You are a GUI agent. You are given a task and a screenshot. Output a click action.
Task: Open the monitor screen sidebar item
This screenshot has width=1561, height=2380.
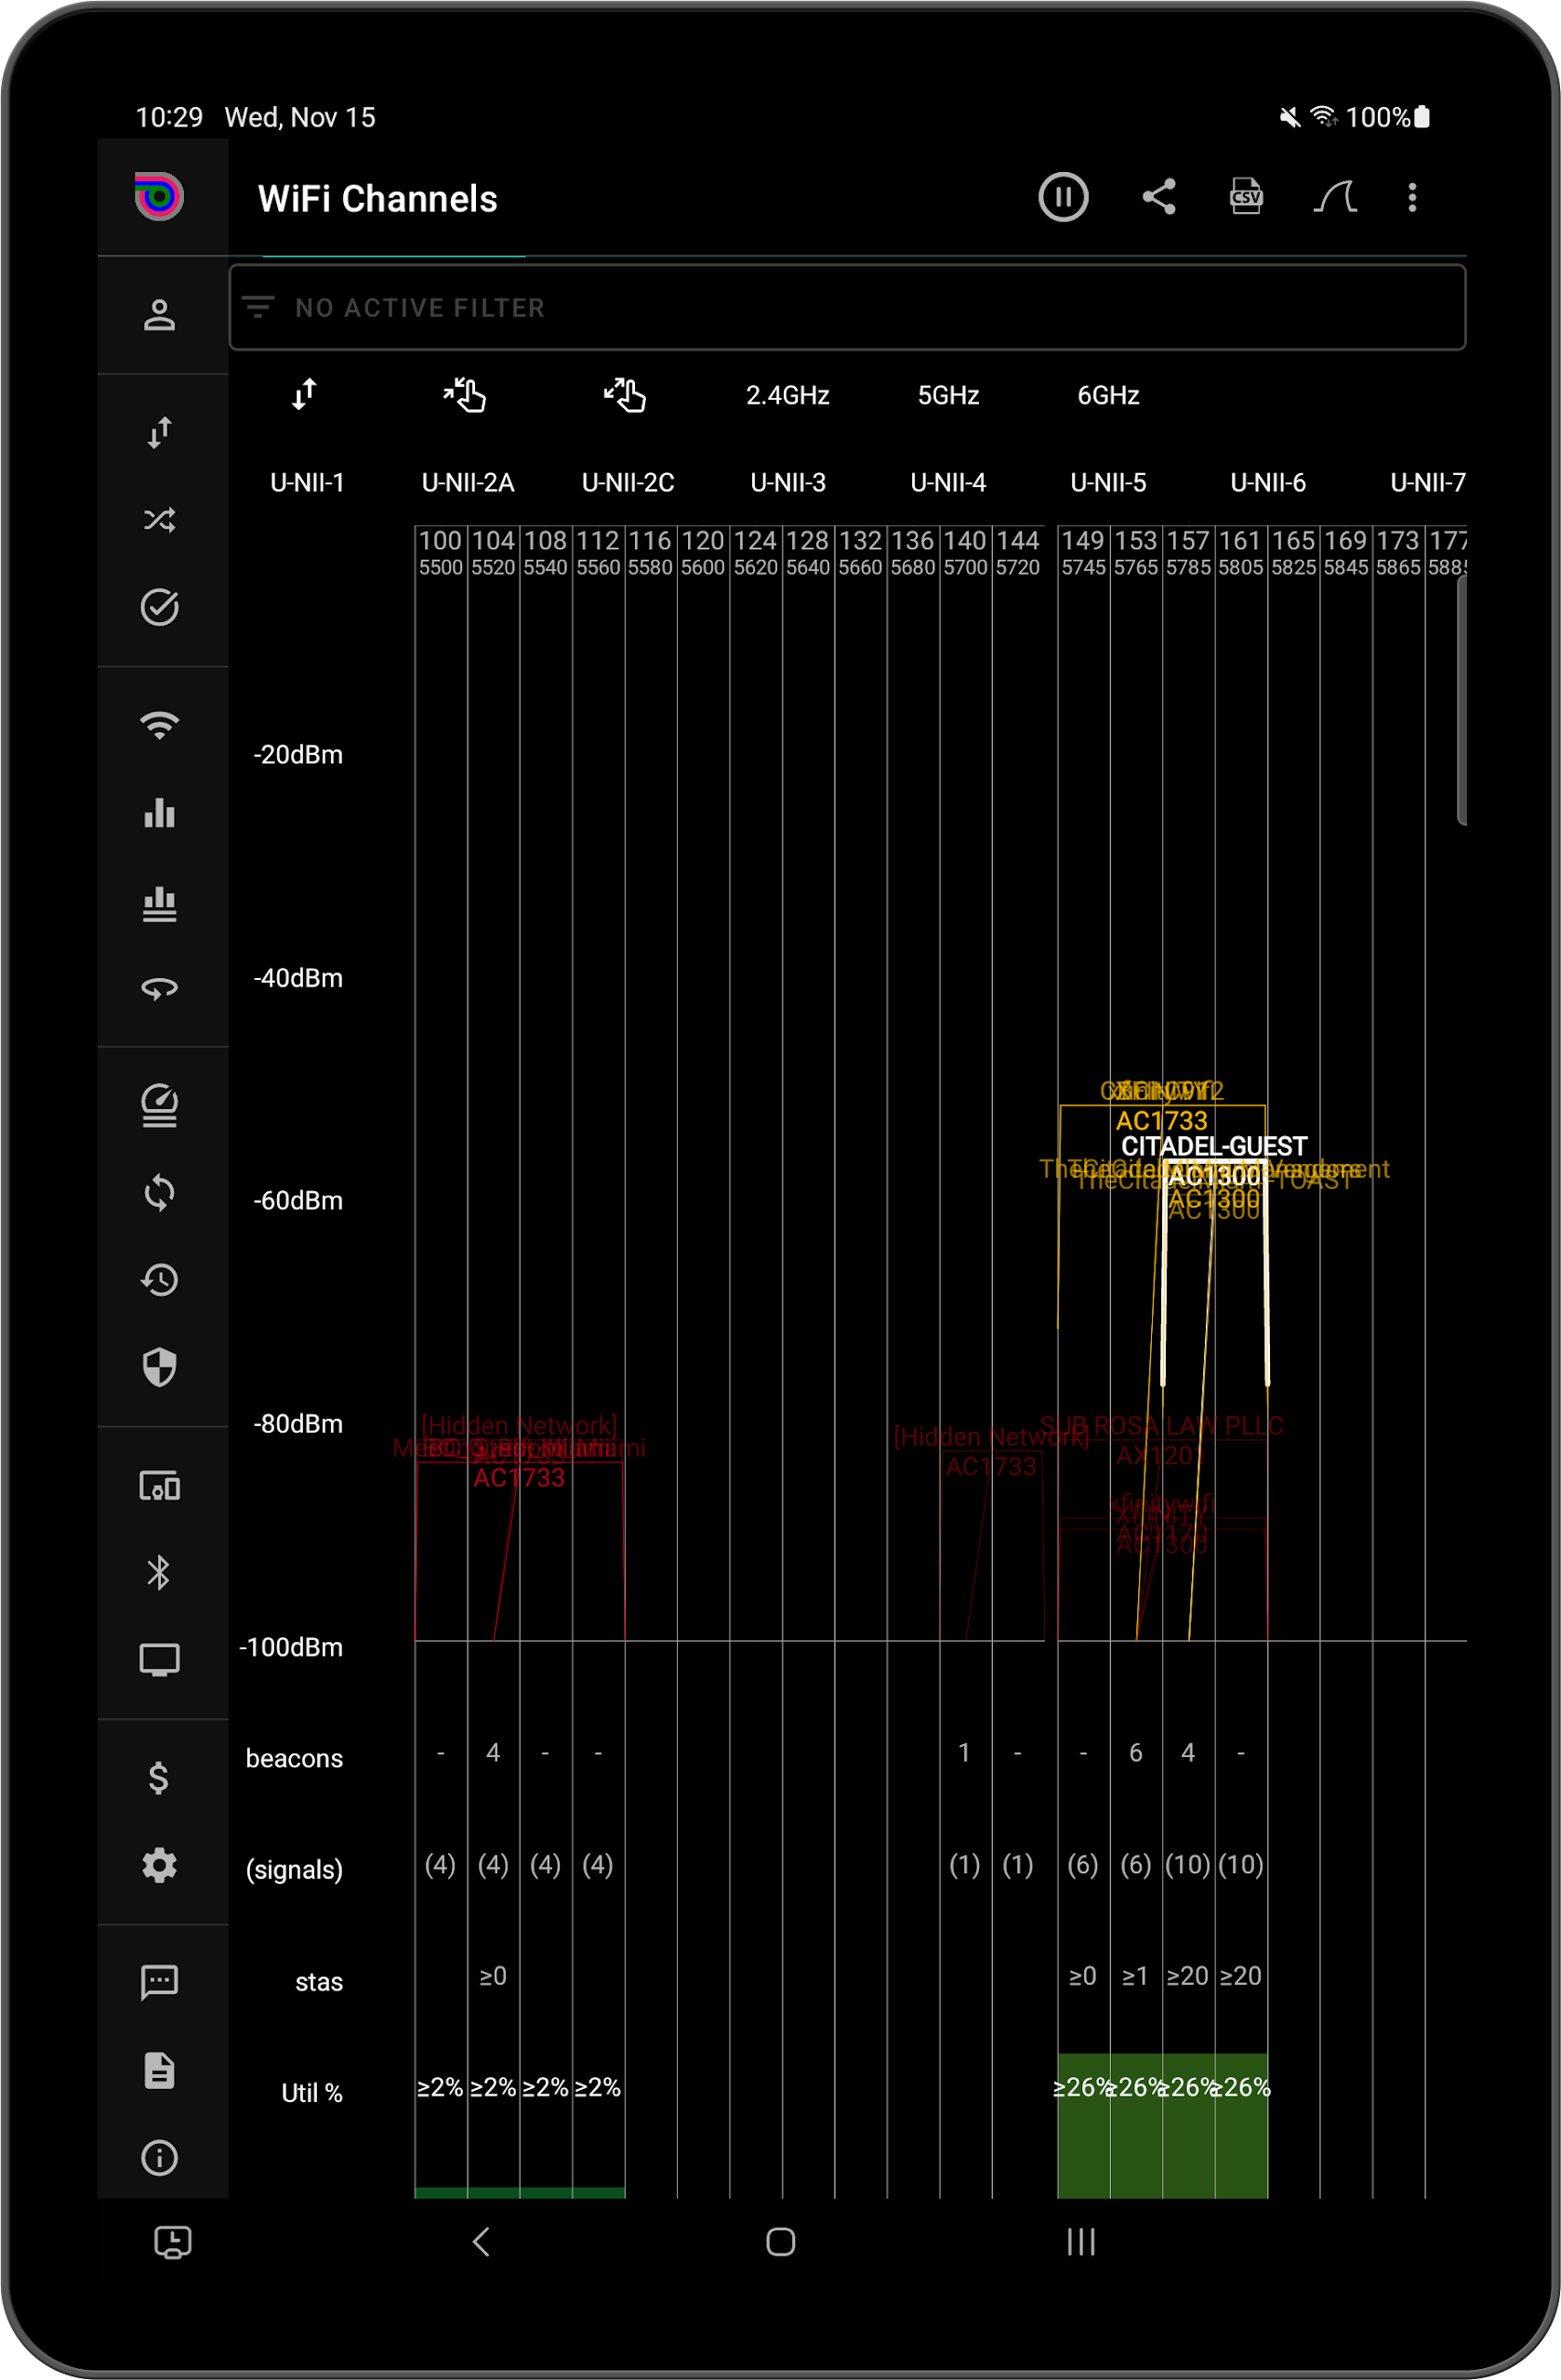tap(159, 1660)
